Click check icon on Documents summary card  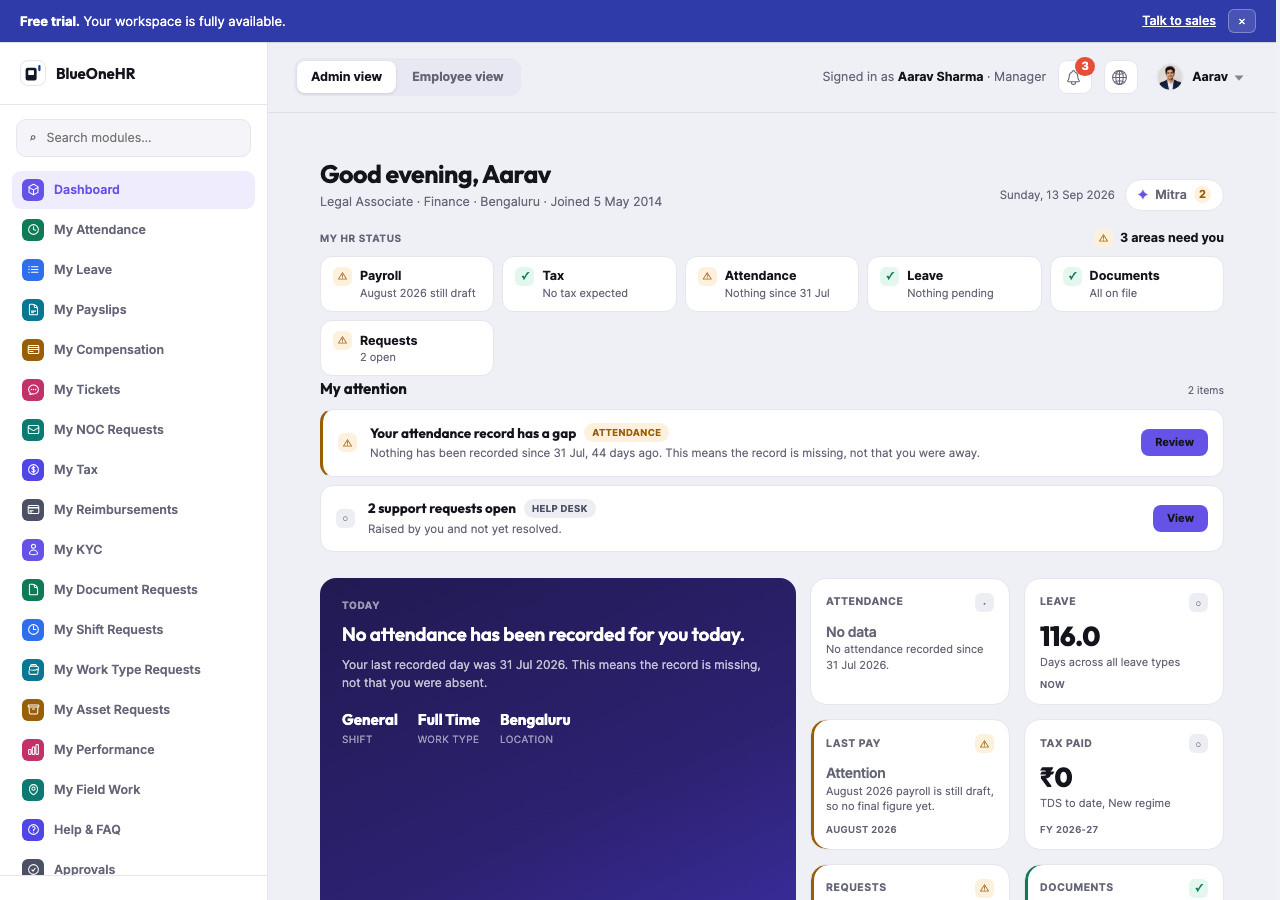[x=1198, y=888]
